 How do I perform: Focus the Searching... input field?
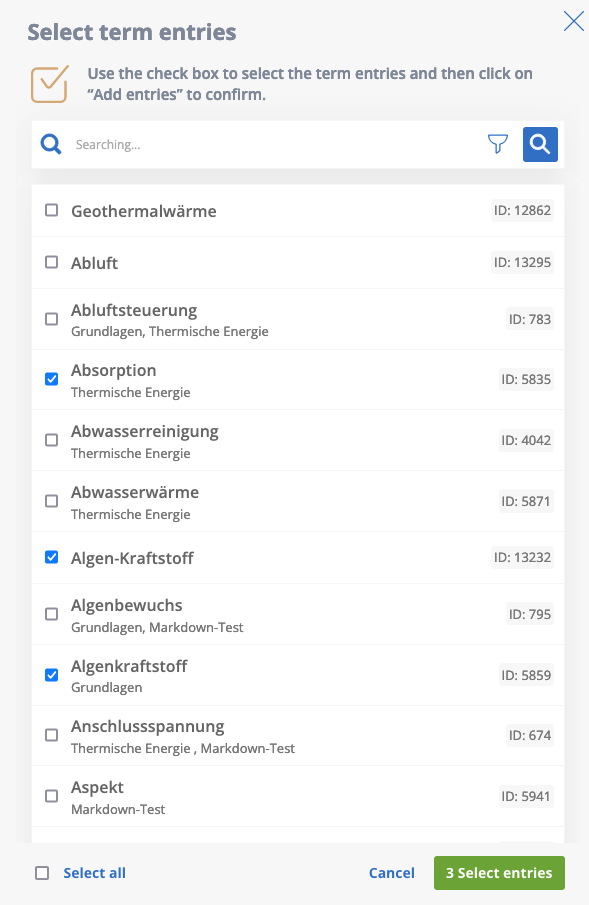coord(277,144)
